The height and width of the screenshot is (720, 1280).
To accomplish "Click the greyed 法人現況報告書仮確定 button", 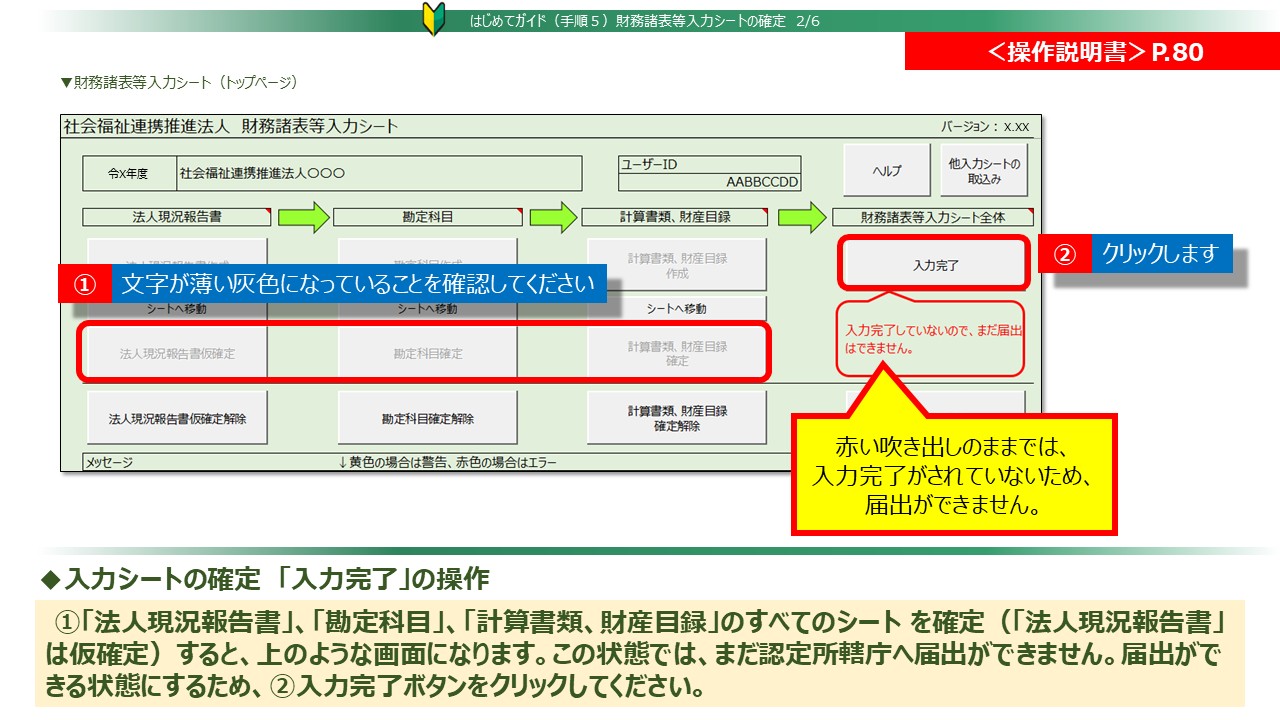I will (177, 353).
